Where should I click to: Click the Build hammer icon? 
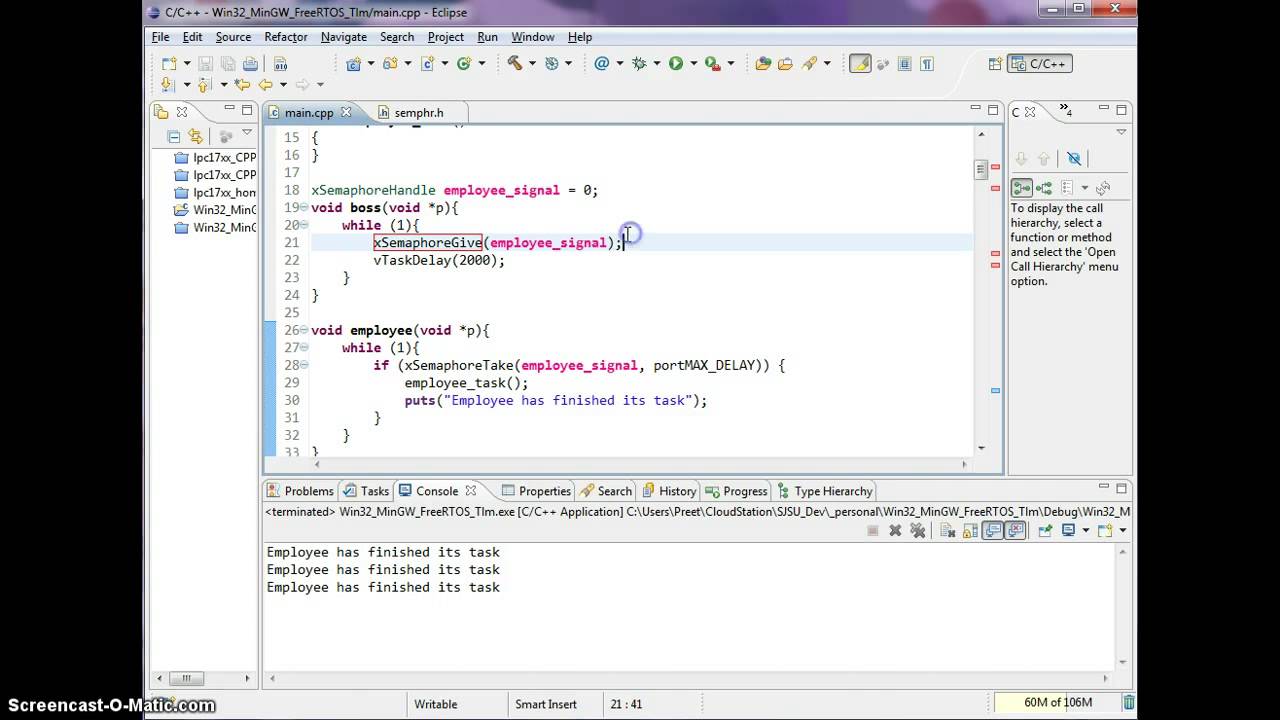515,63
